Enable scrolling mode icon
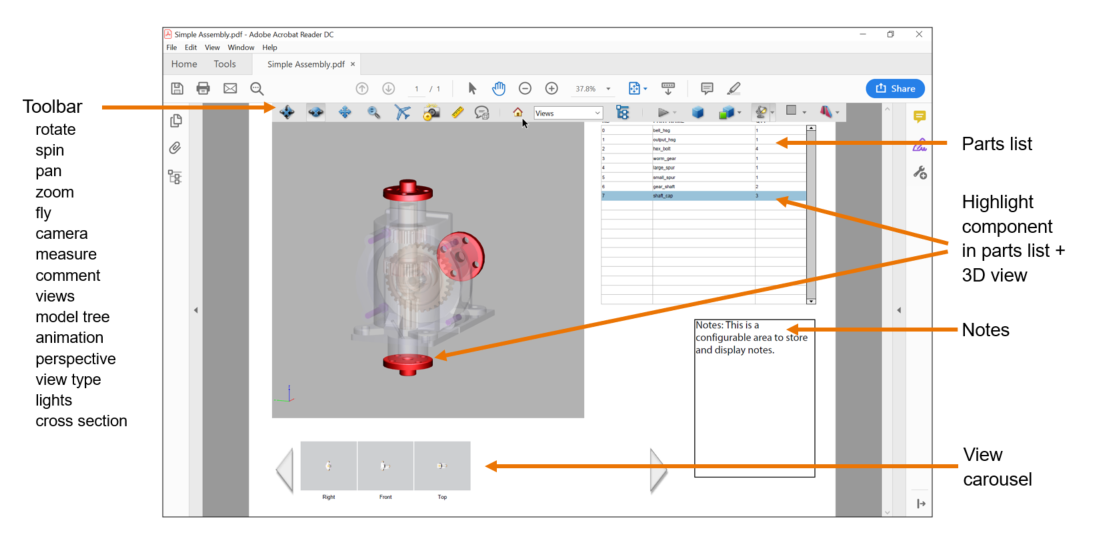Viewport: 1095px width, 548px height. [x=668, y=89]
